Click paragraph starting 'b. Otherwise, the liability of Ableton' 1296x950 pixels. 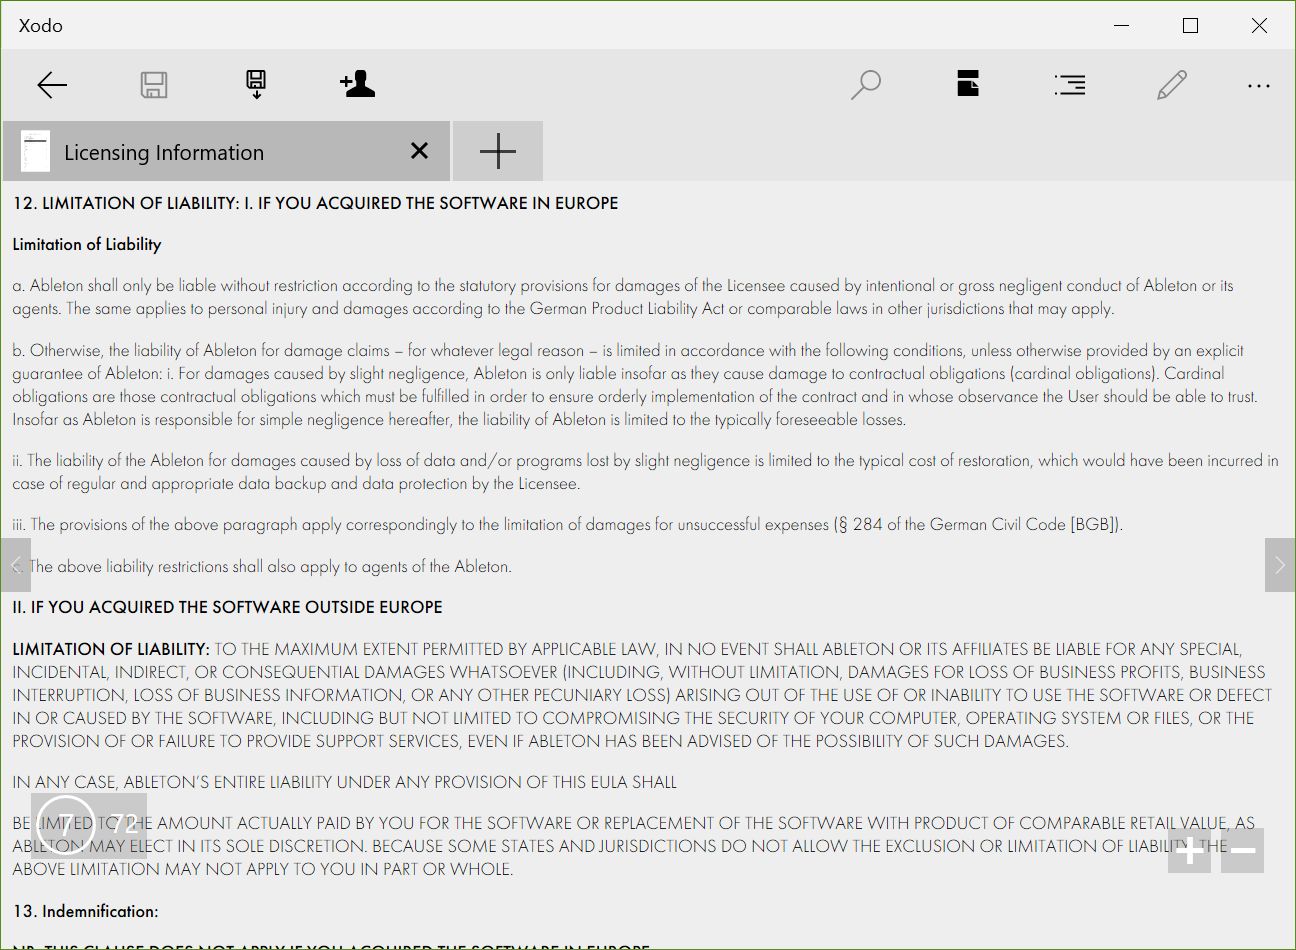pyautogui.click(x=636, y=385)
